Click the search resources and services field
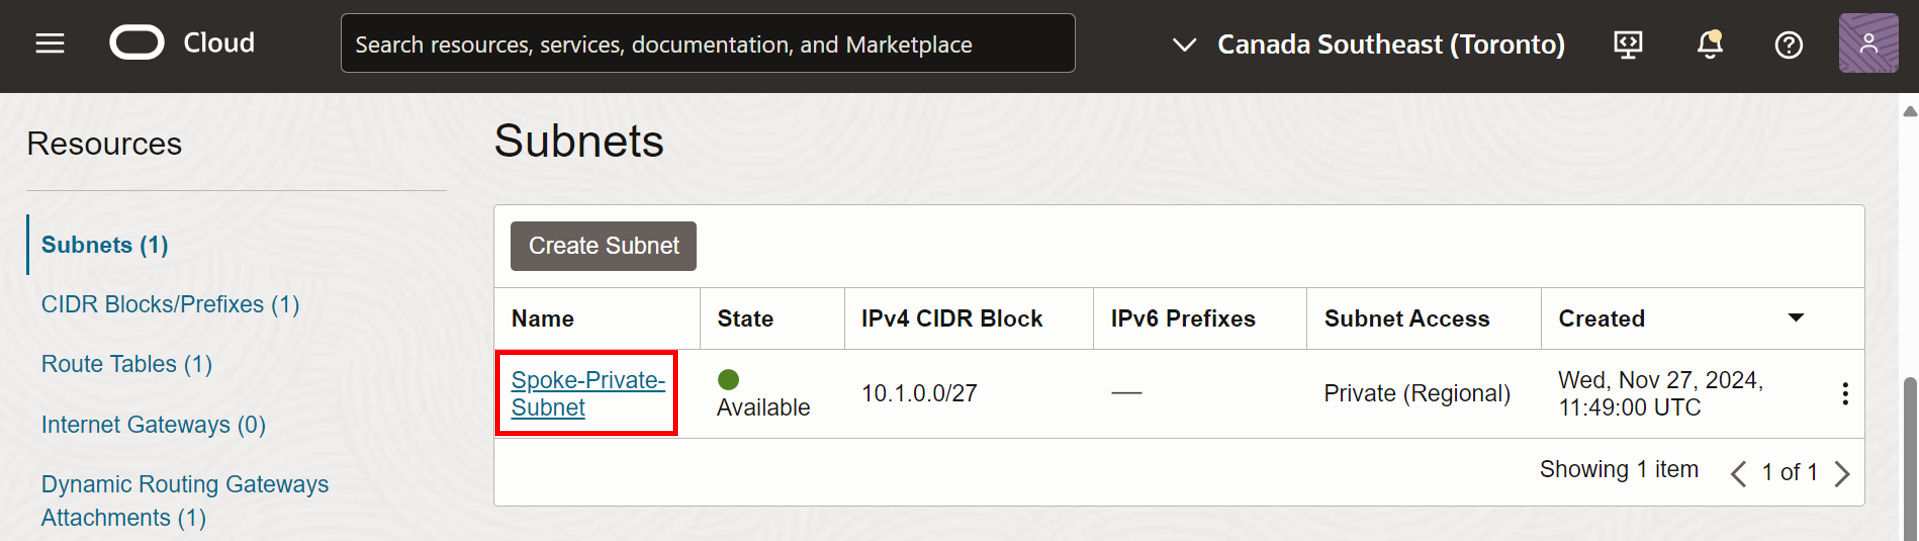Image resolution: width=1919 pixels, height=541 pixels. tap(707, 44)
